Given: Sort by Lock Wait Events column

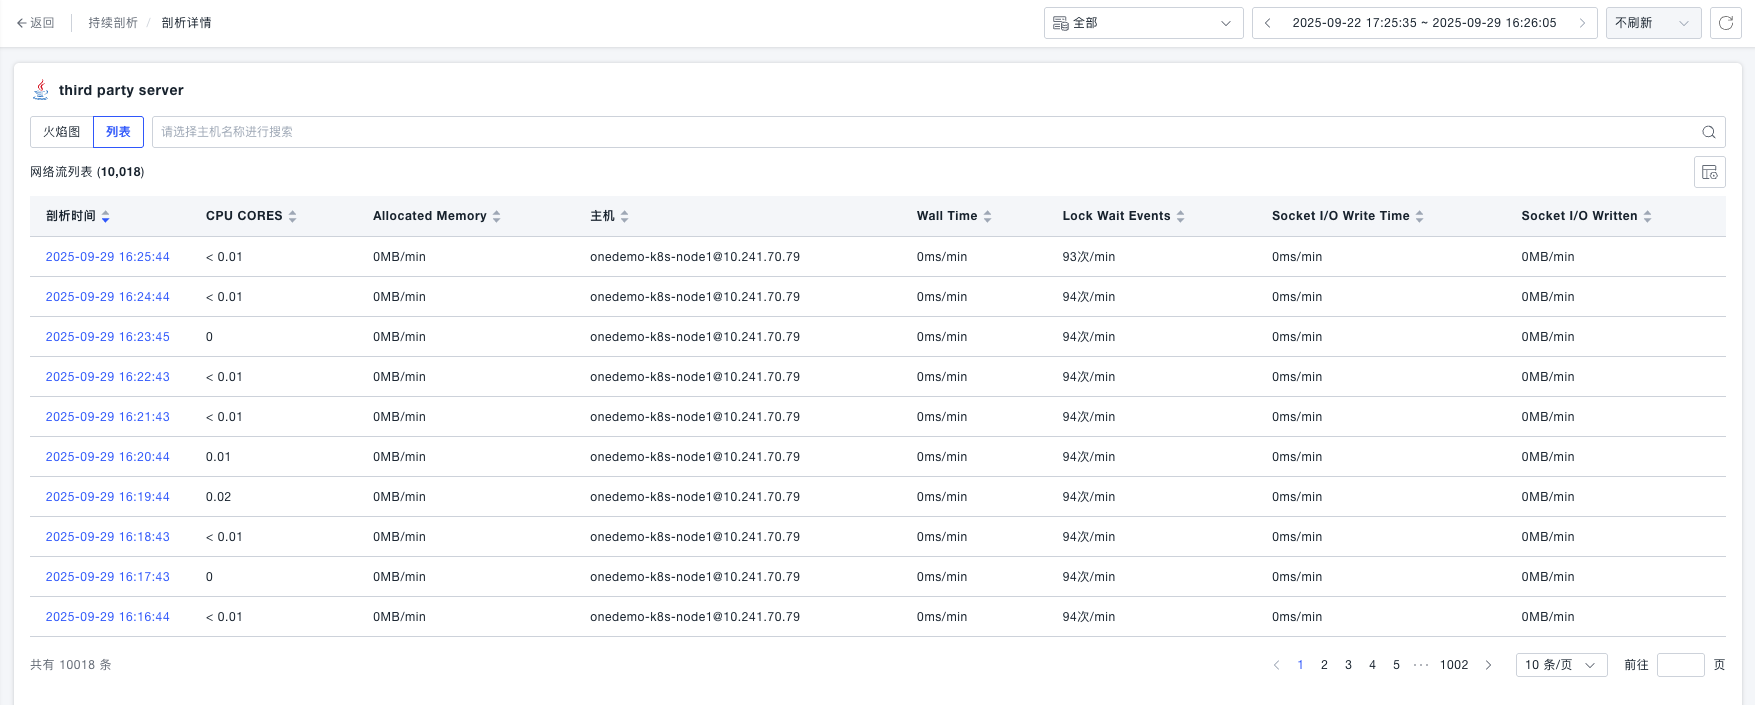Looking at the screenshot, I should click(1180, 216).
